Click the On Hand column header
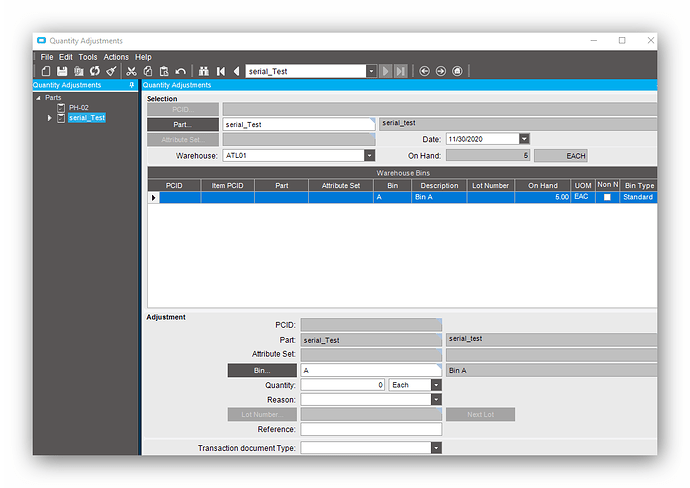The image size is (690, 488). pos(543,186)
